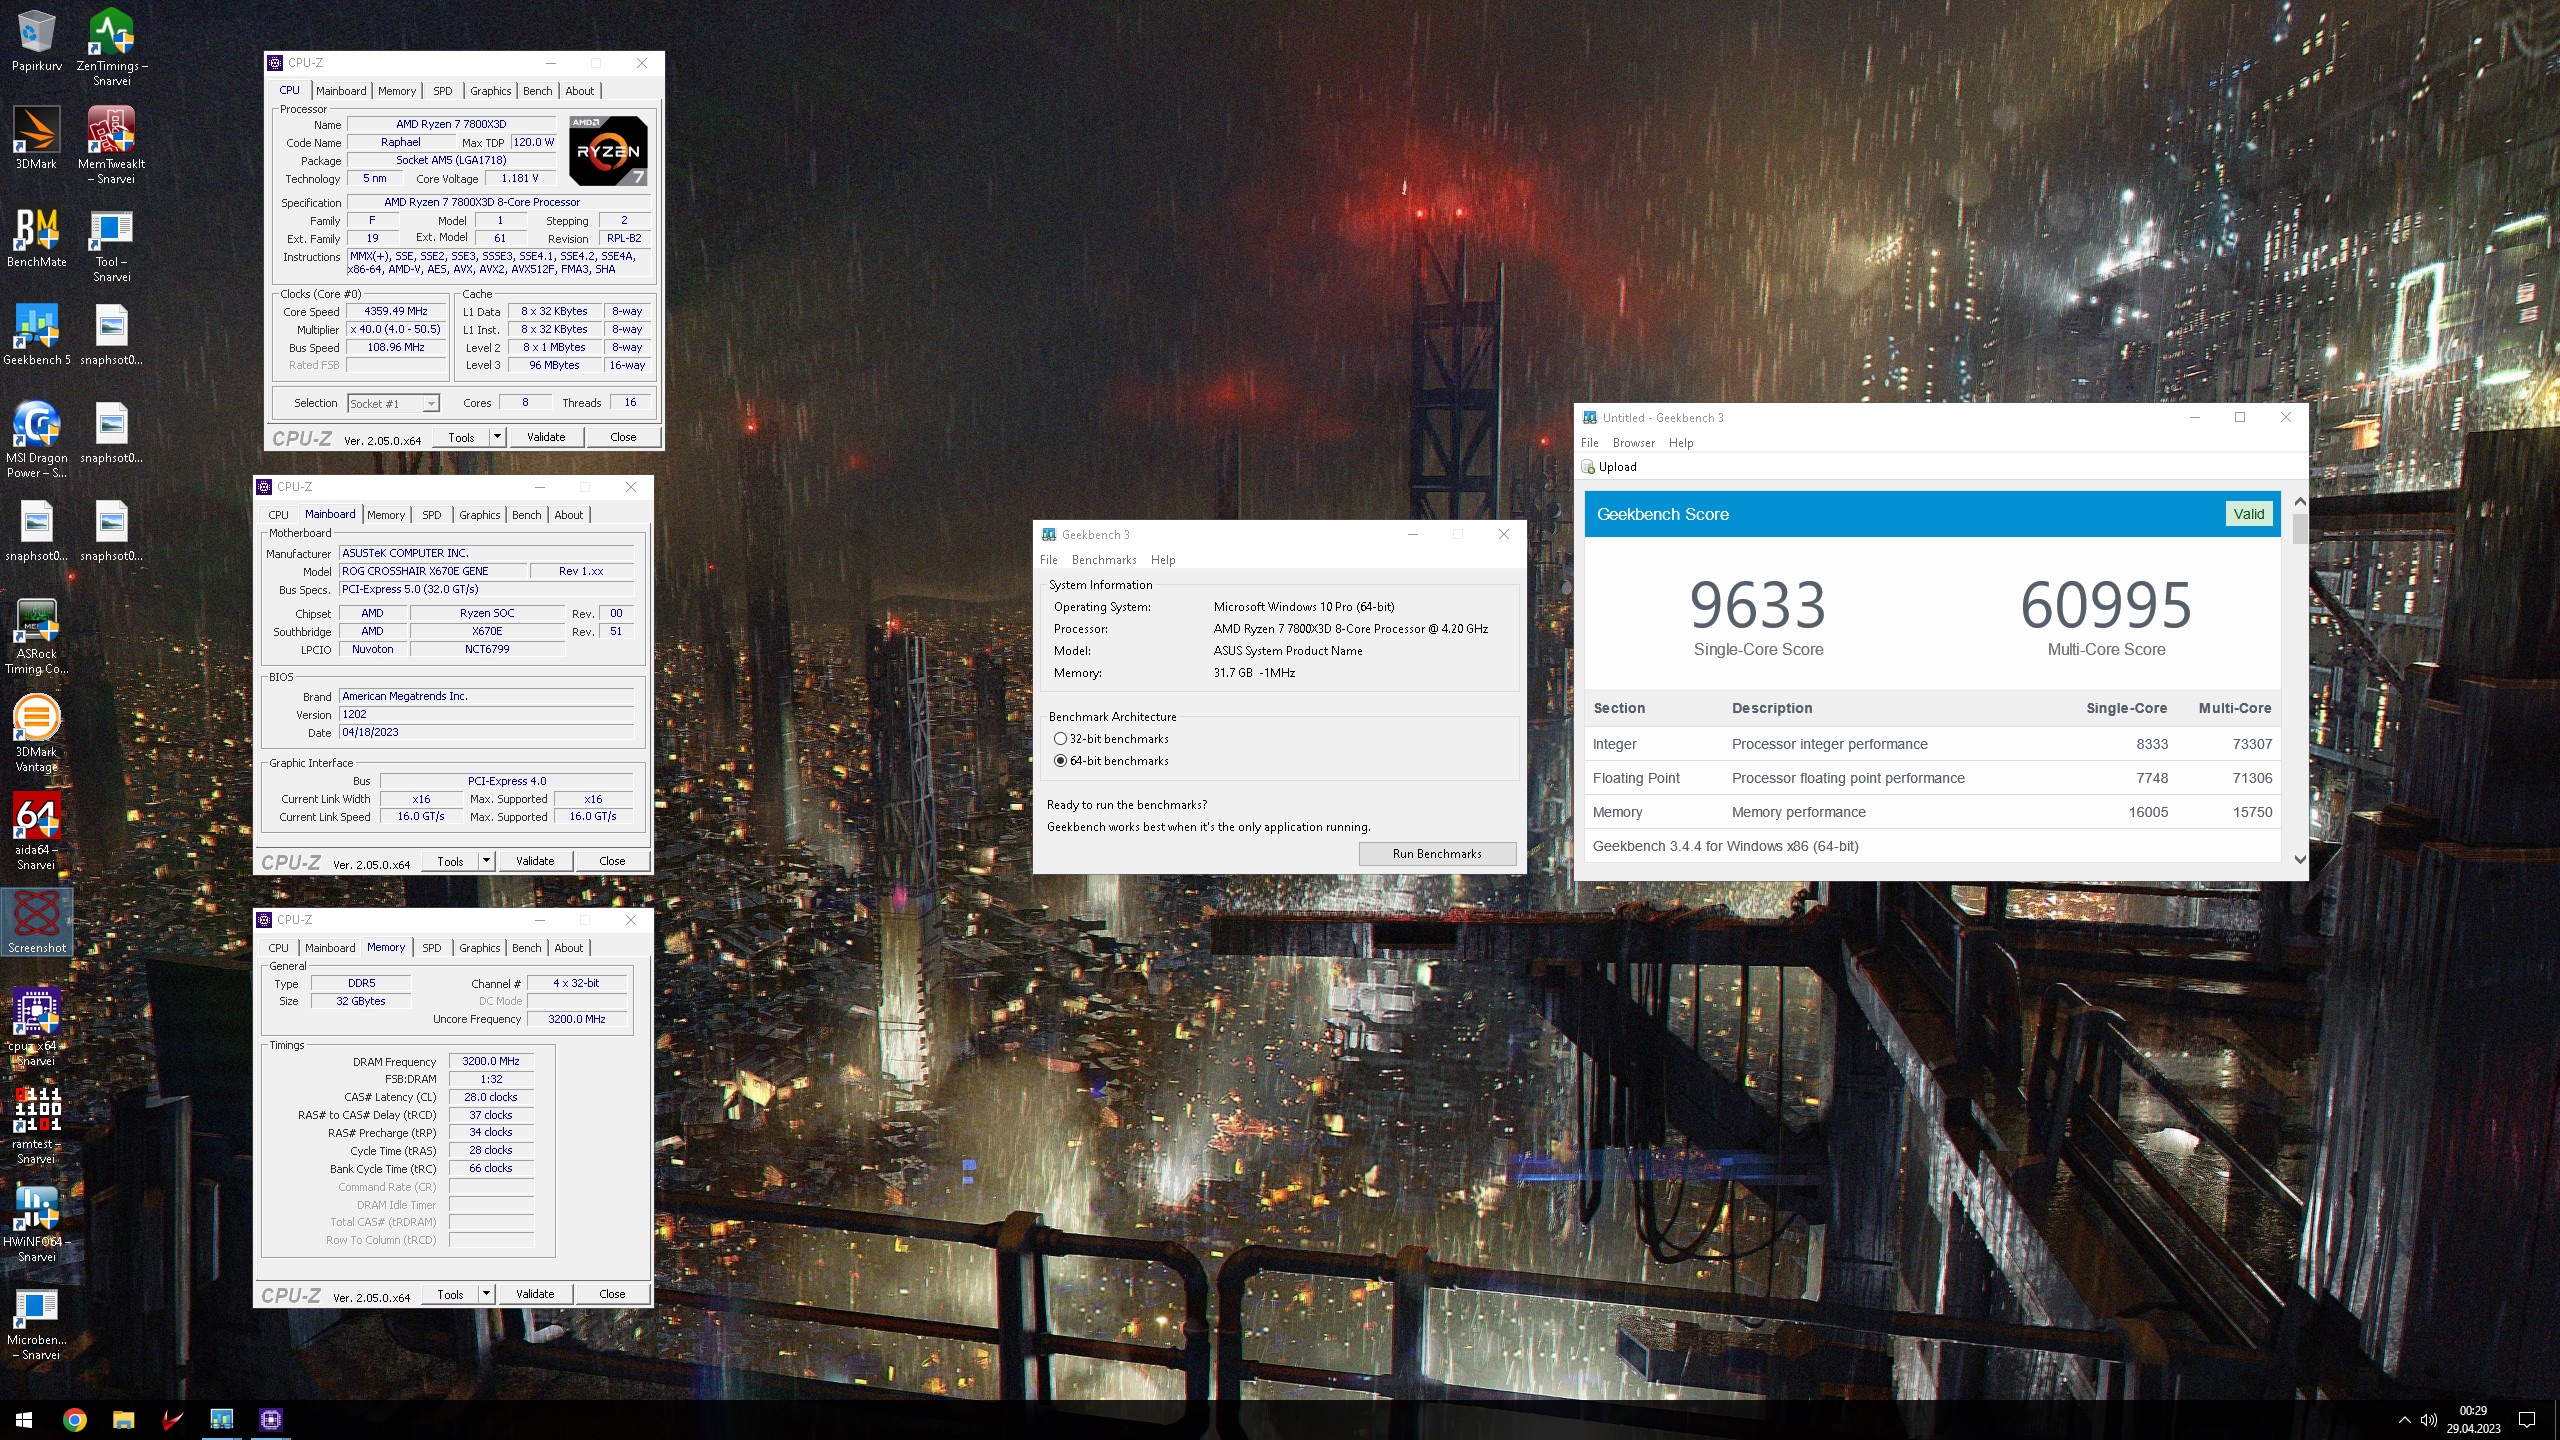This screenshot has width=2560, height=1440.
Task: Click the Ryzen 7 logo in CPU-Z
Action: 608,151
